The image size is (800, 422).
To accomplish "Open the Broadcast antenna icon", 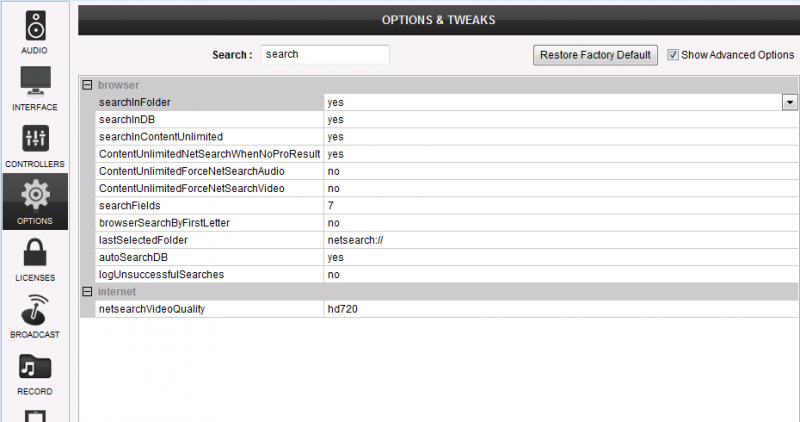I will (35, 310).
